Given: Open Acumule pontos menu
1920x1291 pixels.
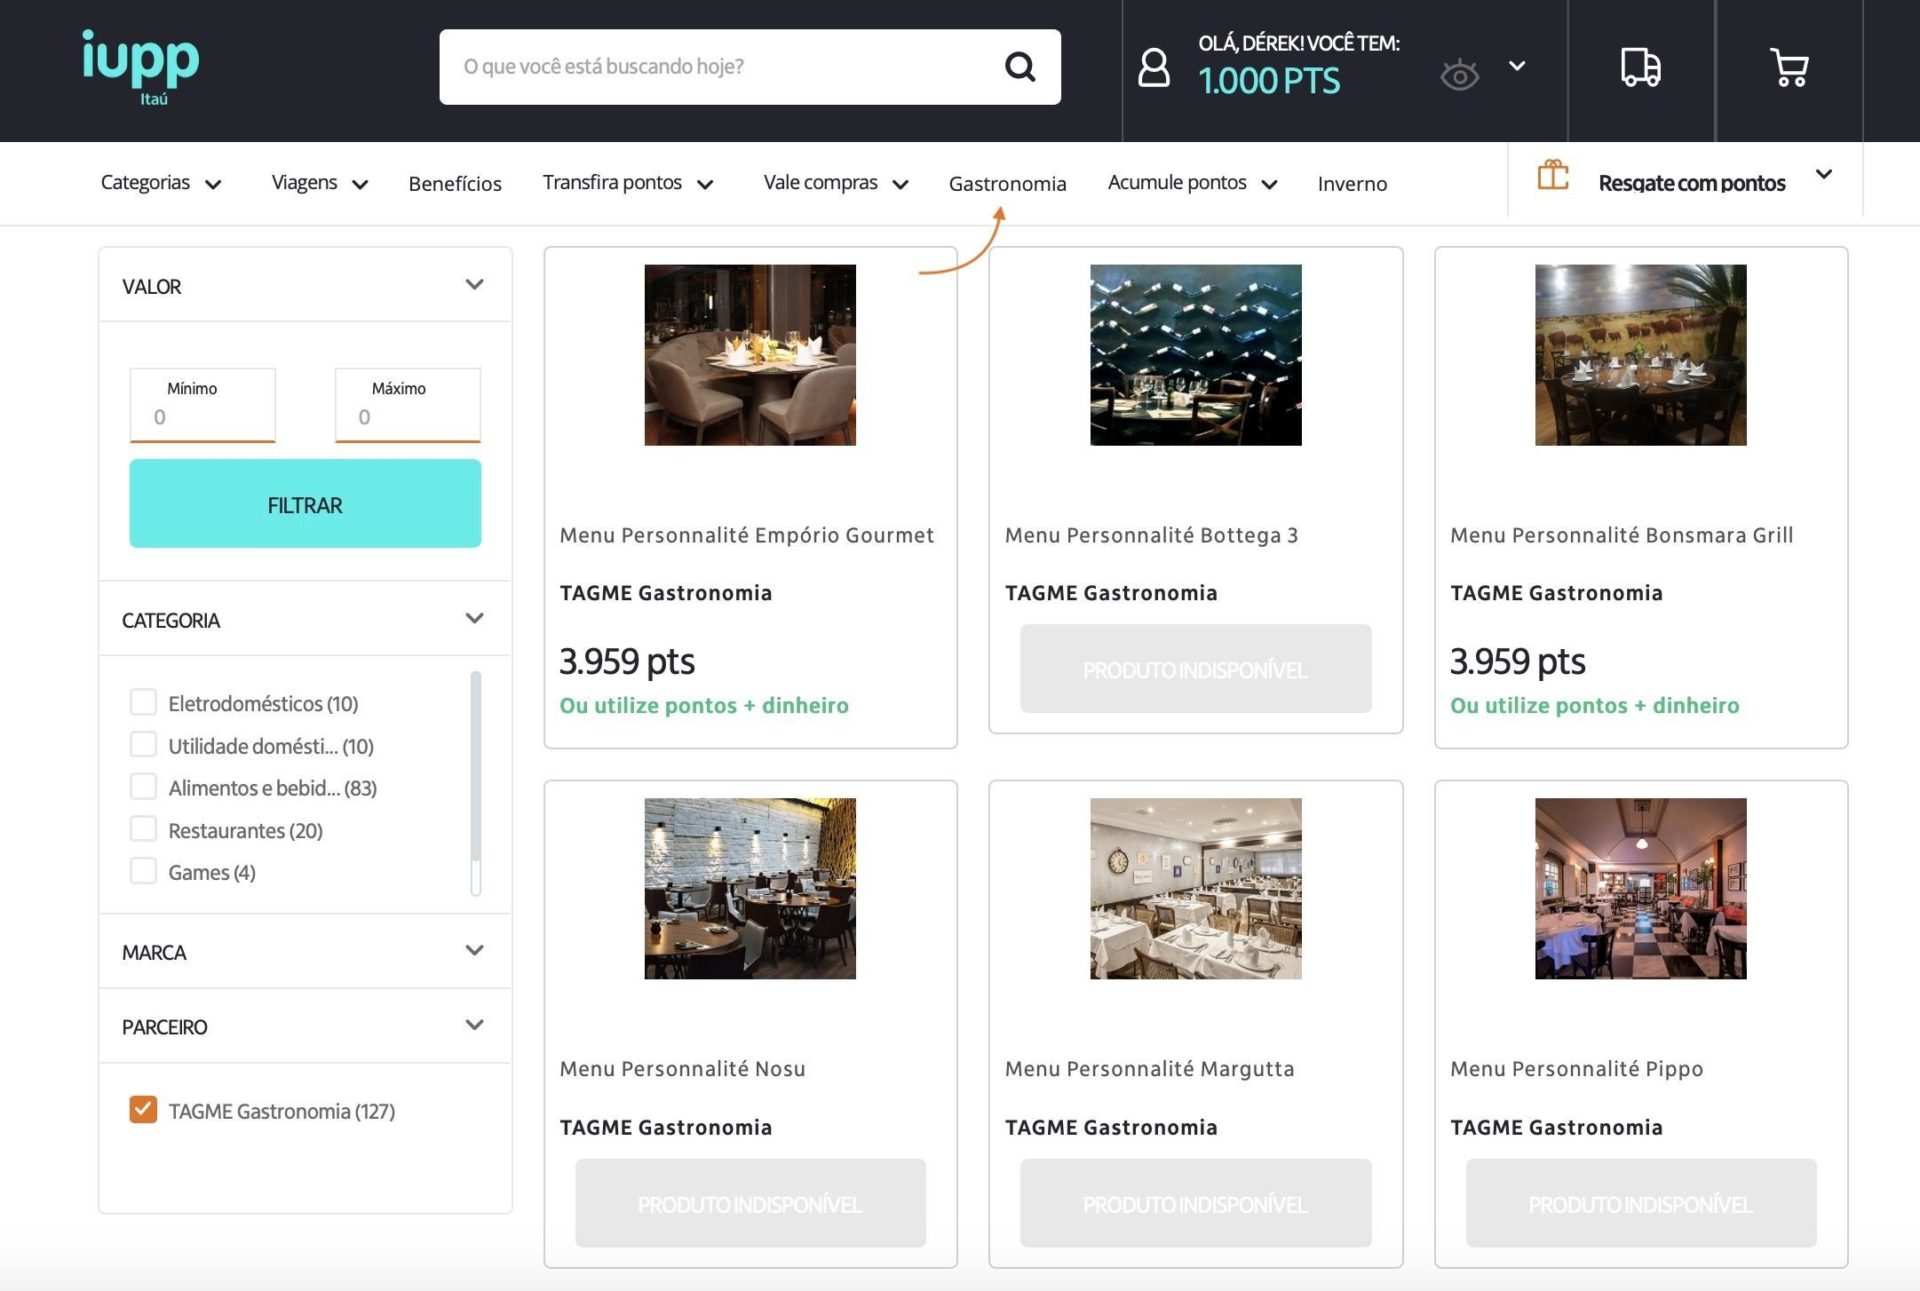Looking at the screenshot, I should [x=1192, y=183].
